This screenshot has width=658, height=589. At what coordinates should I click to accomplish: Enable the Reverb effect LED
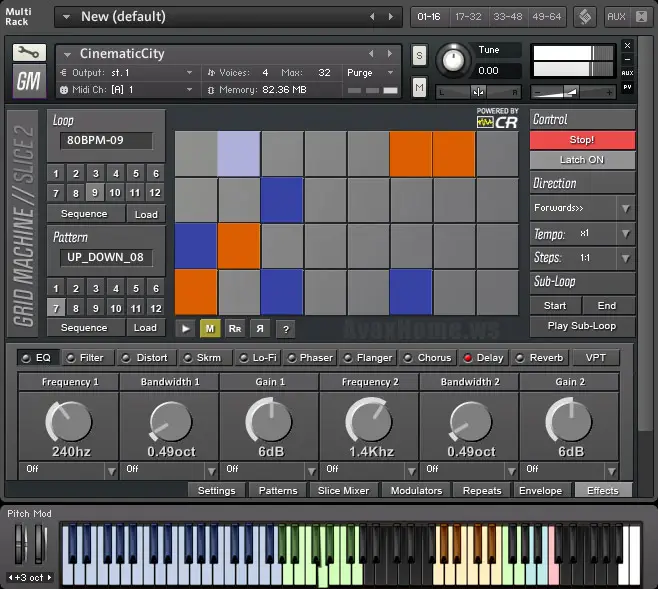pyautogui.click(x=520, y=358)
